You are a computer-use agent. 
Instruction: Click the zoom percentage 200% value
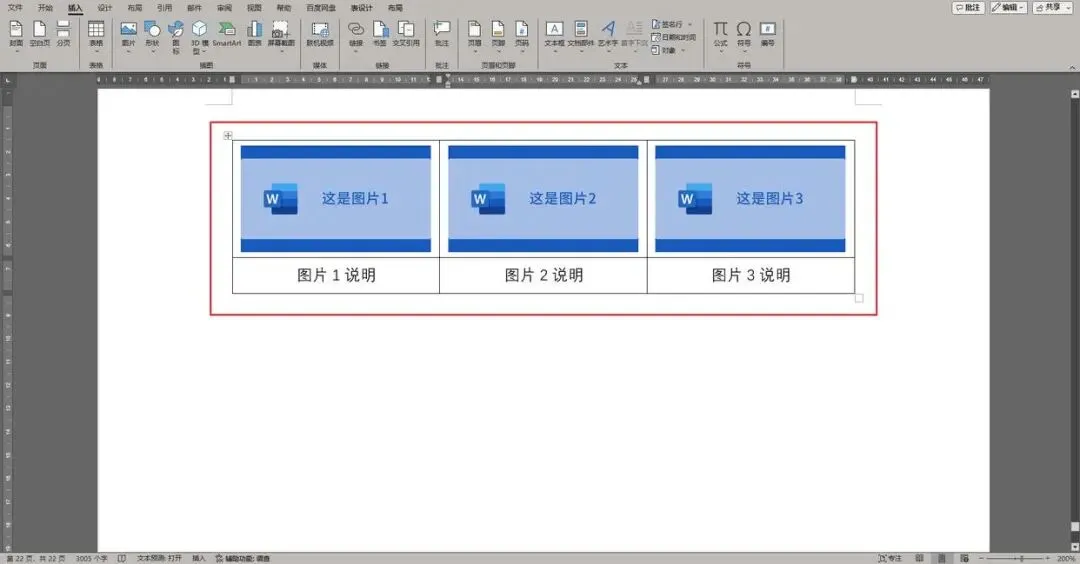(x=1066, y=558)
